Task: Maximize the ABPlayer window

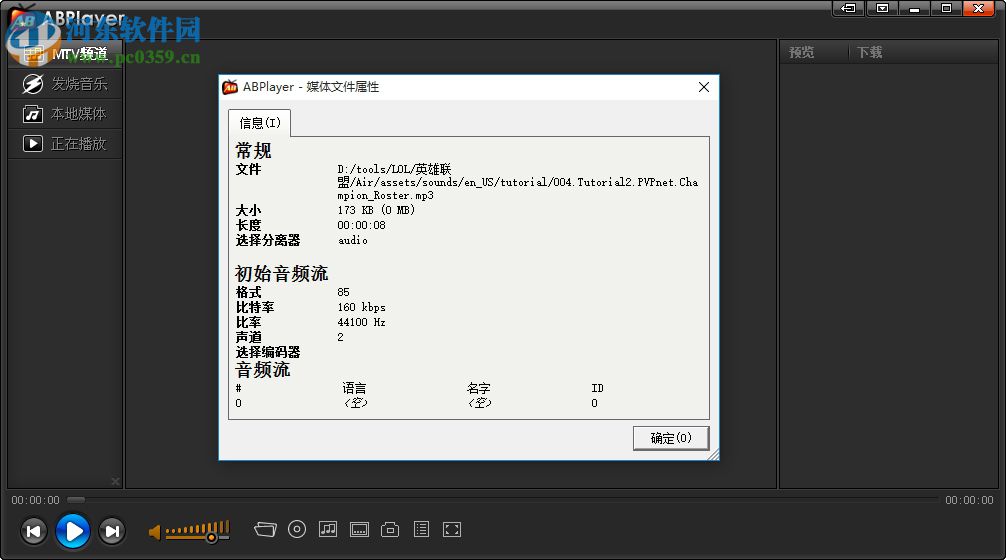Action: [x=946, y=8]
